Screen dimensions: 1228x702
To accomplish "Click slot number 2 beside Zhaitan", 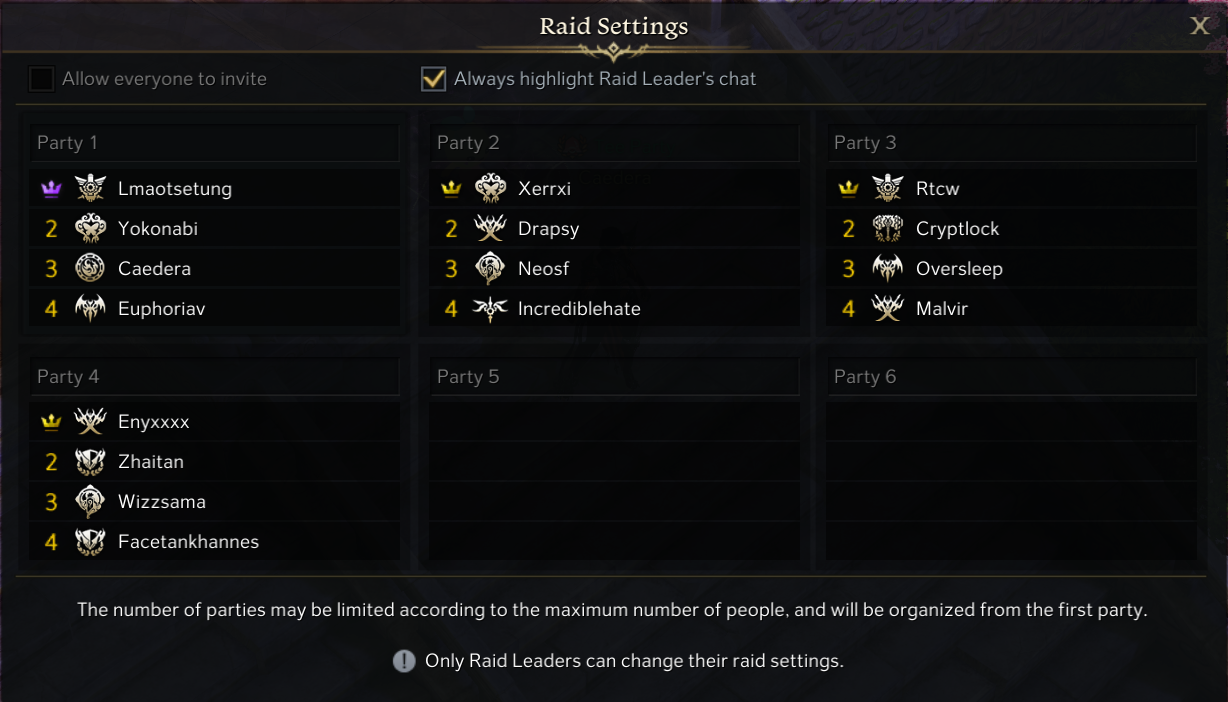I will [51, 462].
